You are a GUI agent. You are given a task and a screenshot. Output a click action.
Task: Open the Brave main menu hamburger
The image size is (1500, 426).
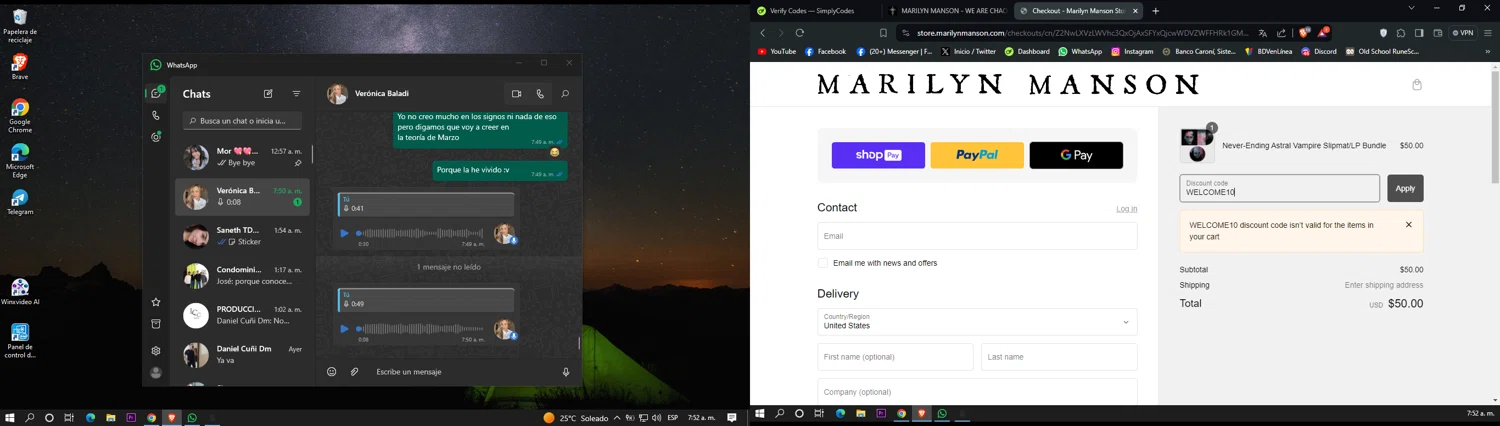[1487, 33]
